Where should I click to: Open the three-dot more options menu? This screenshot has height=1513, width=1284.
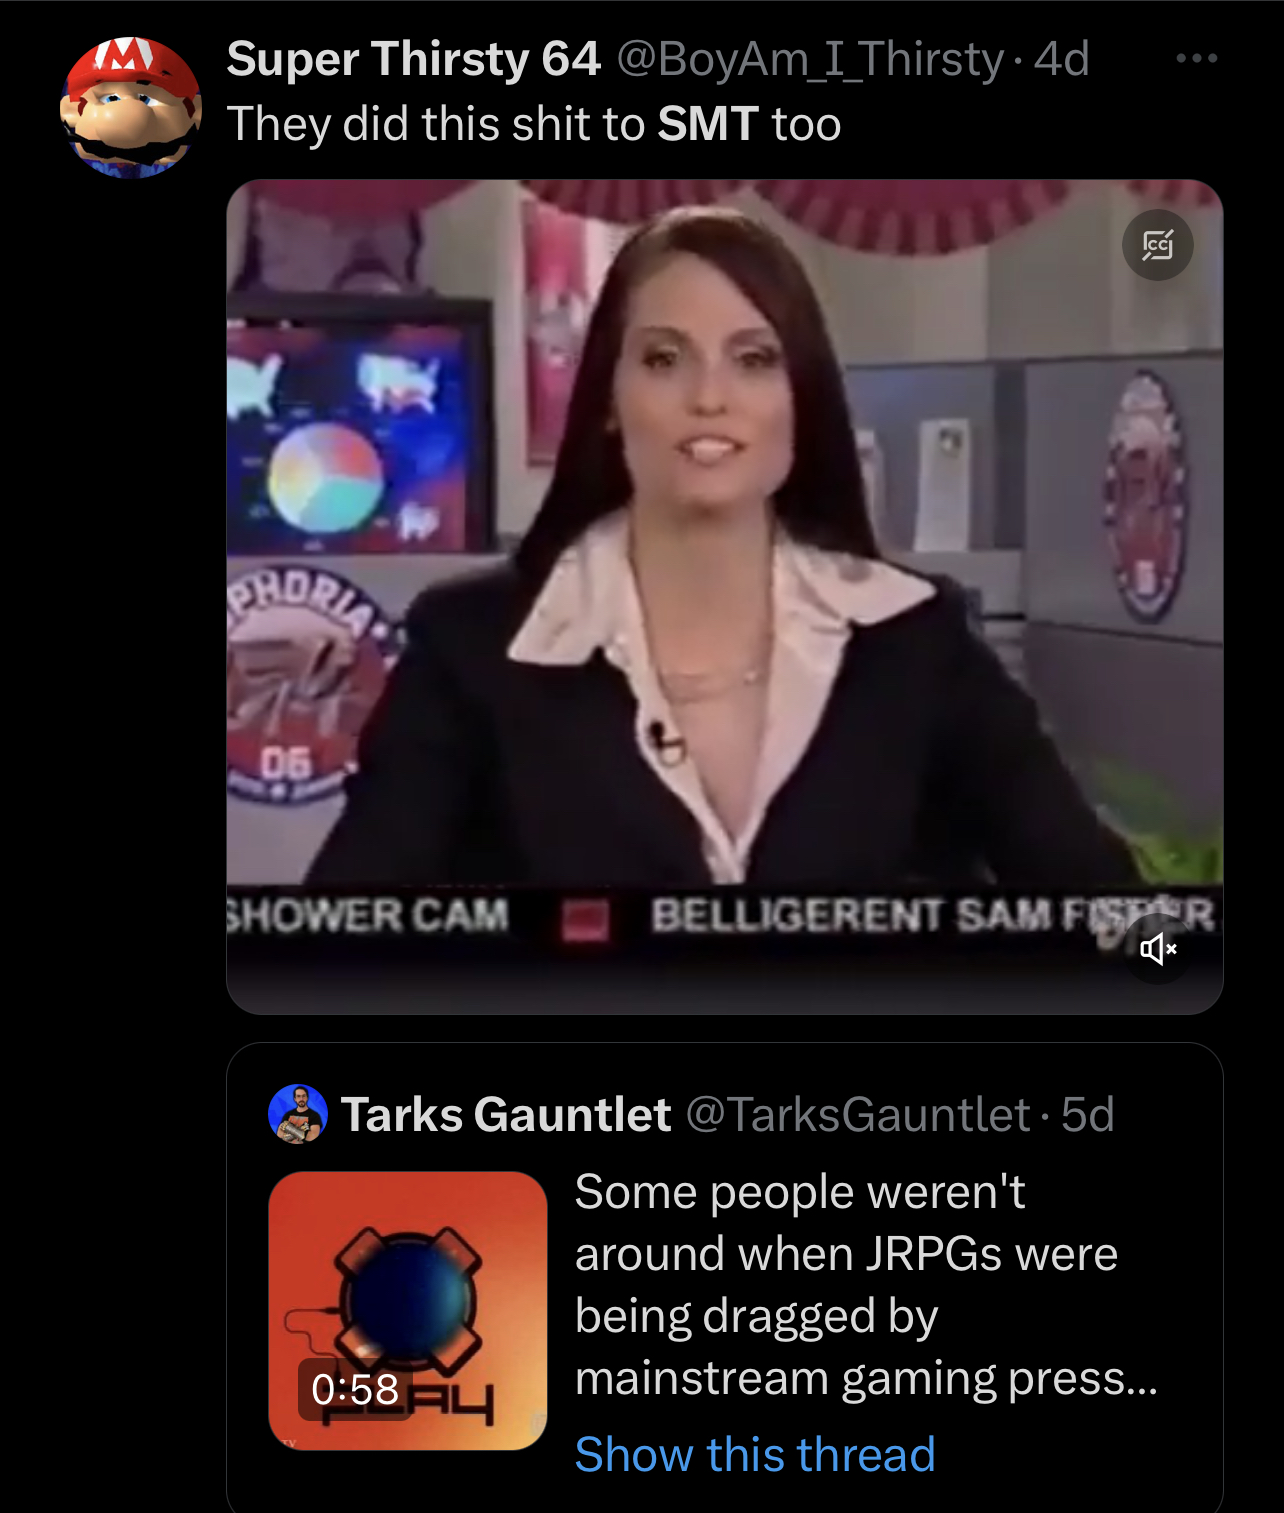tap(1196, 58)
